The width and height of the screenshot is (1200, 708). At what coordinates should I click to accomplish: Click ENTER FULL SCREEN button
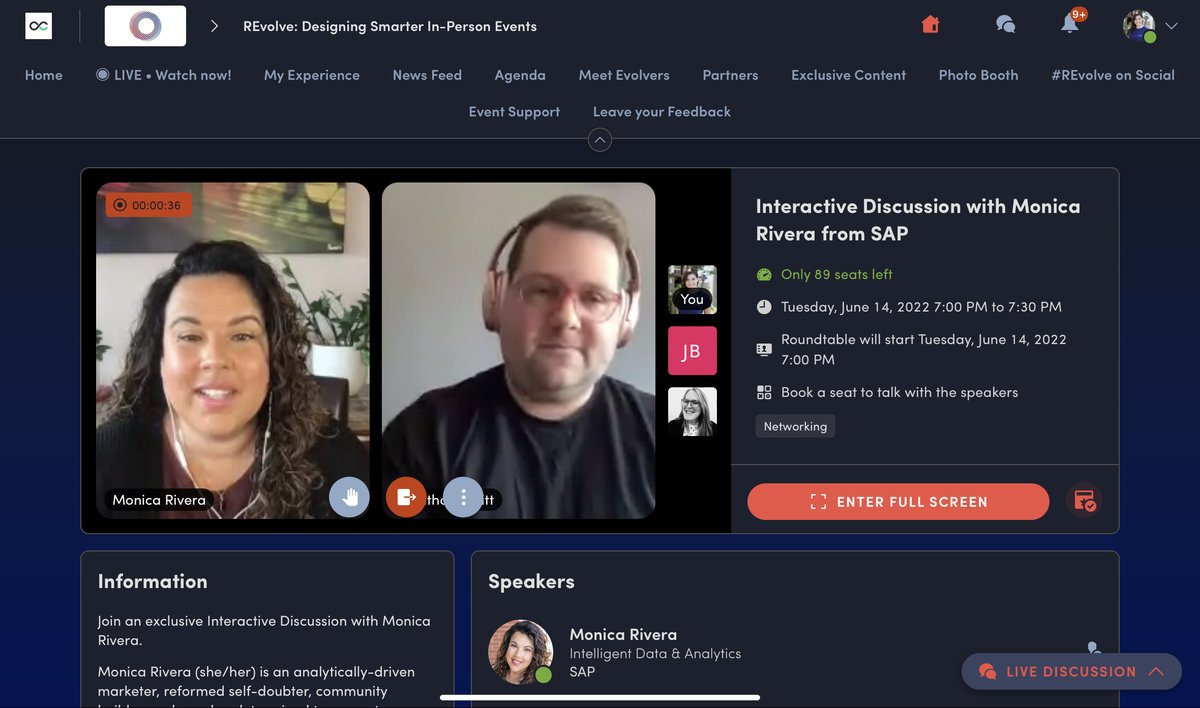898,502
